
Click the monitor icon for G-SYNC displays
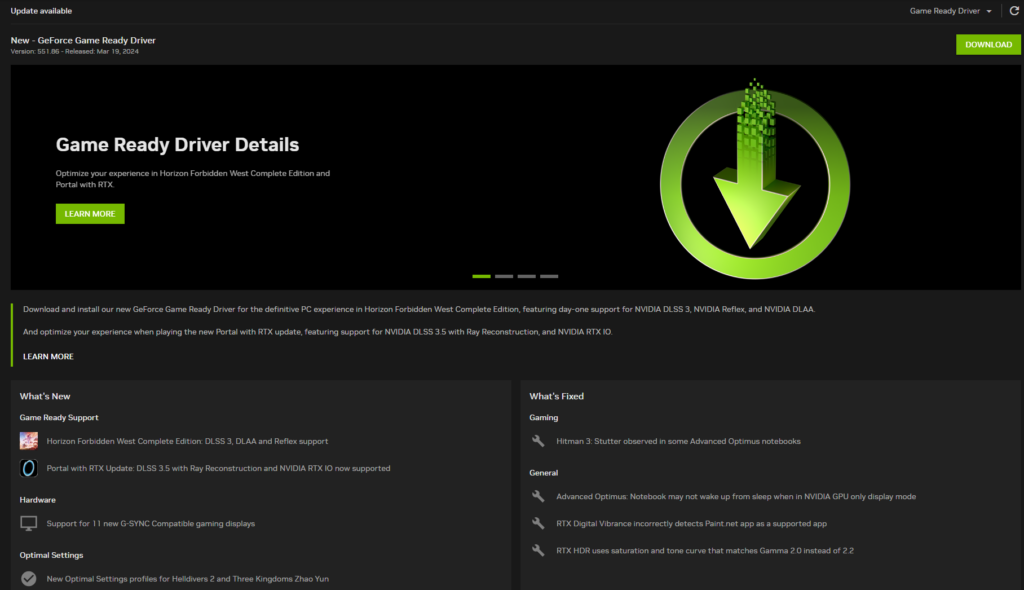pyautogui.click(x=29, y=523)
